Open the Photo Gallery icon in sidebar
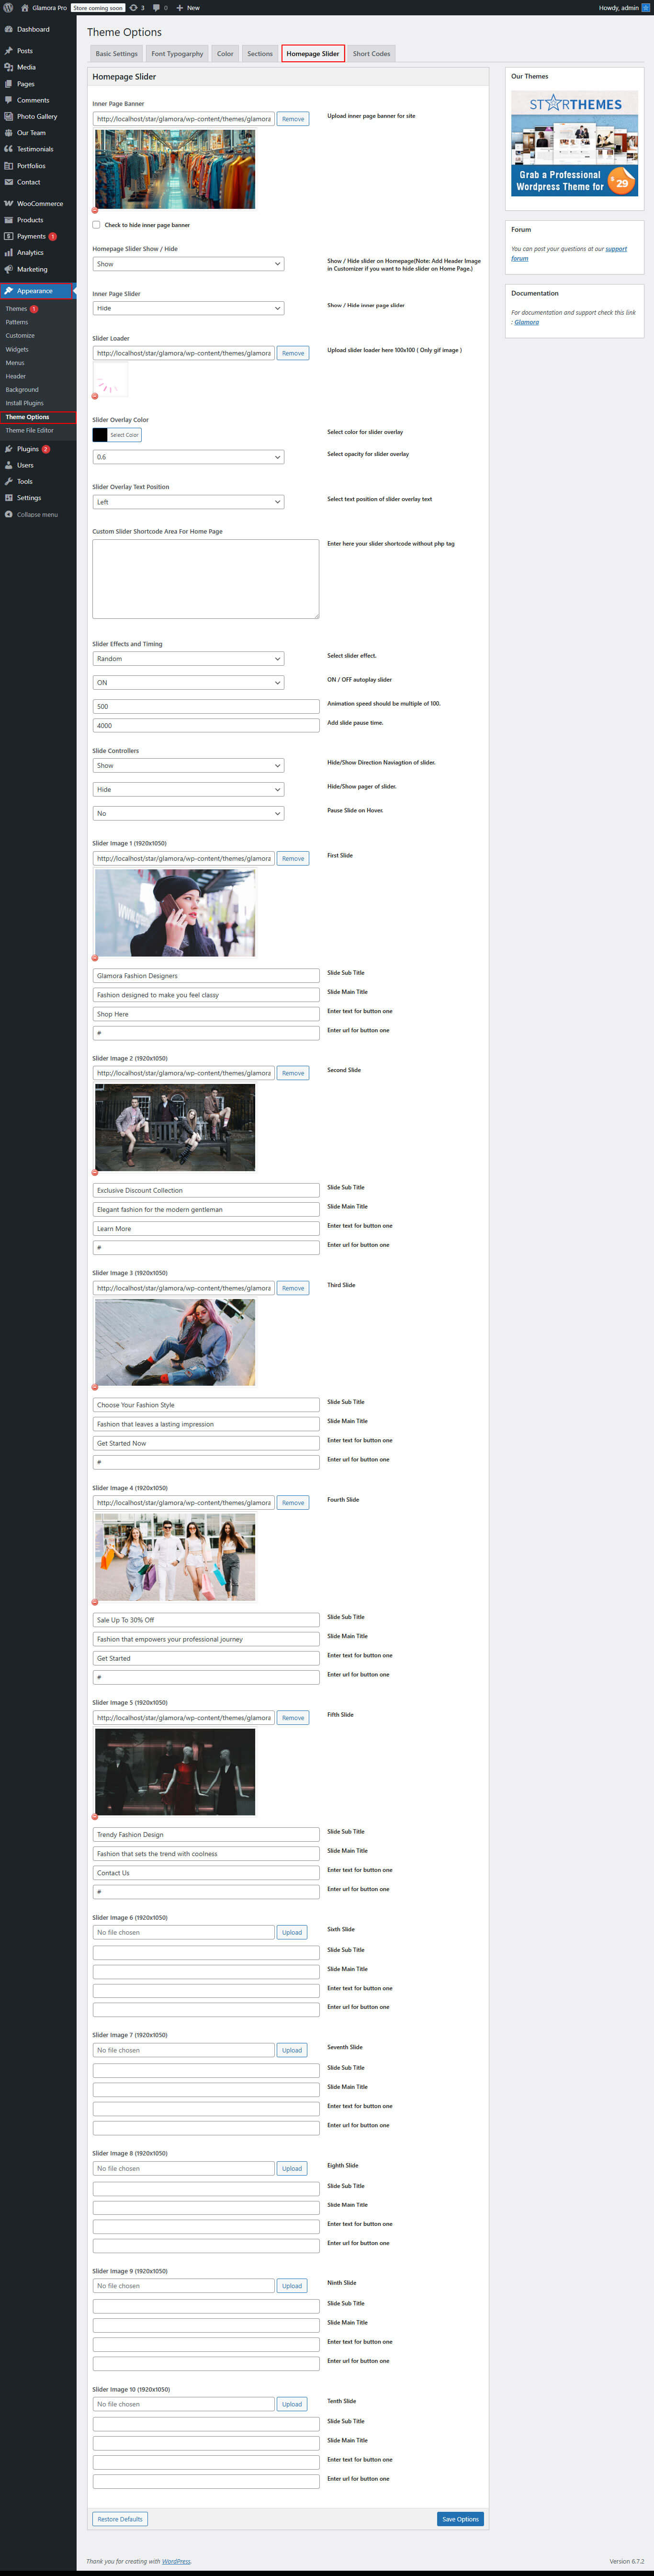The width and height of the screenshot is (654, 2576). tap(8, 116)
